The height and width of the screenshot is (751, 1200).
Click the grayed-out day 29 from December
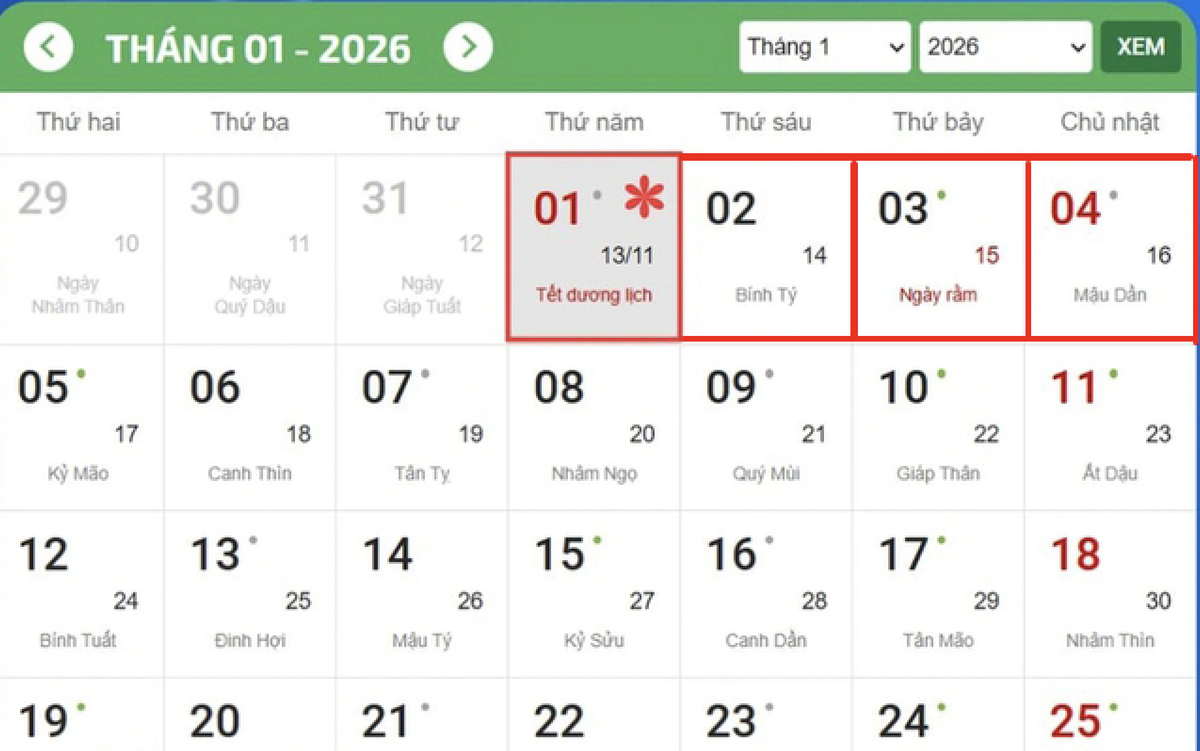pyautogui.click(x=80, y=245)
